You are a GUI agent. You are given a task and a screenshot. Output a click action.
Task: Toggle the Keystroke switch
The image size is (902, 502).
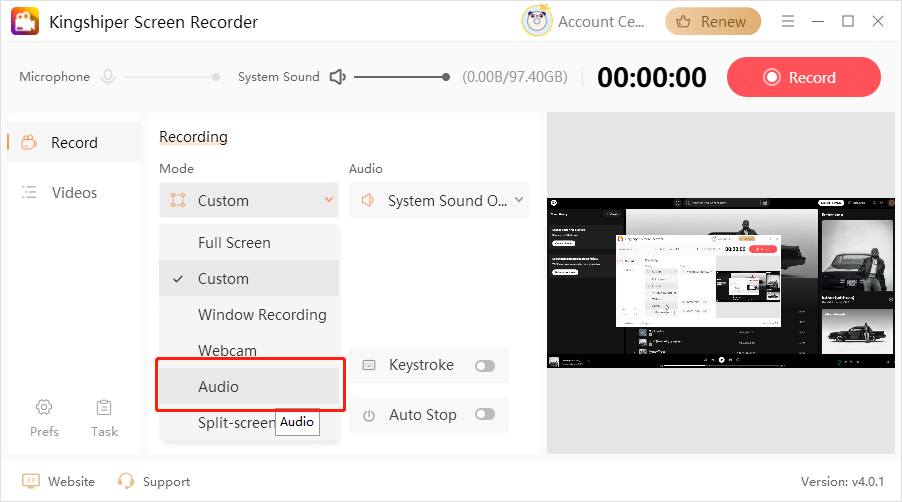coord(485,366)
